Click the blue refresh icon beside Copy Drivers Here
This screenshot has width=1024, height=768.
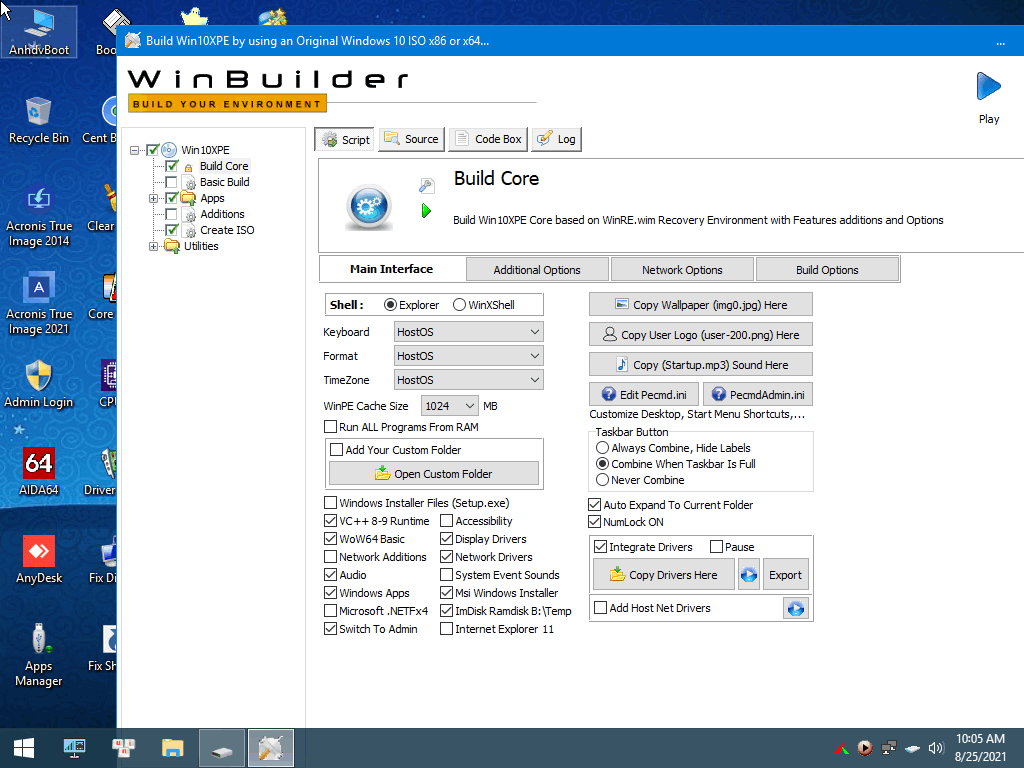click(749, 575)
